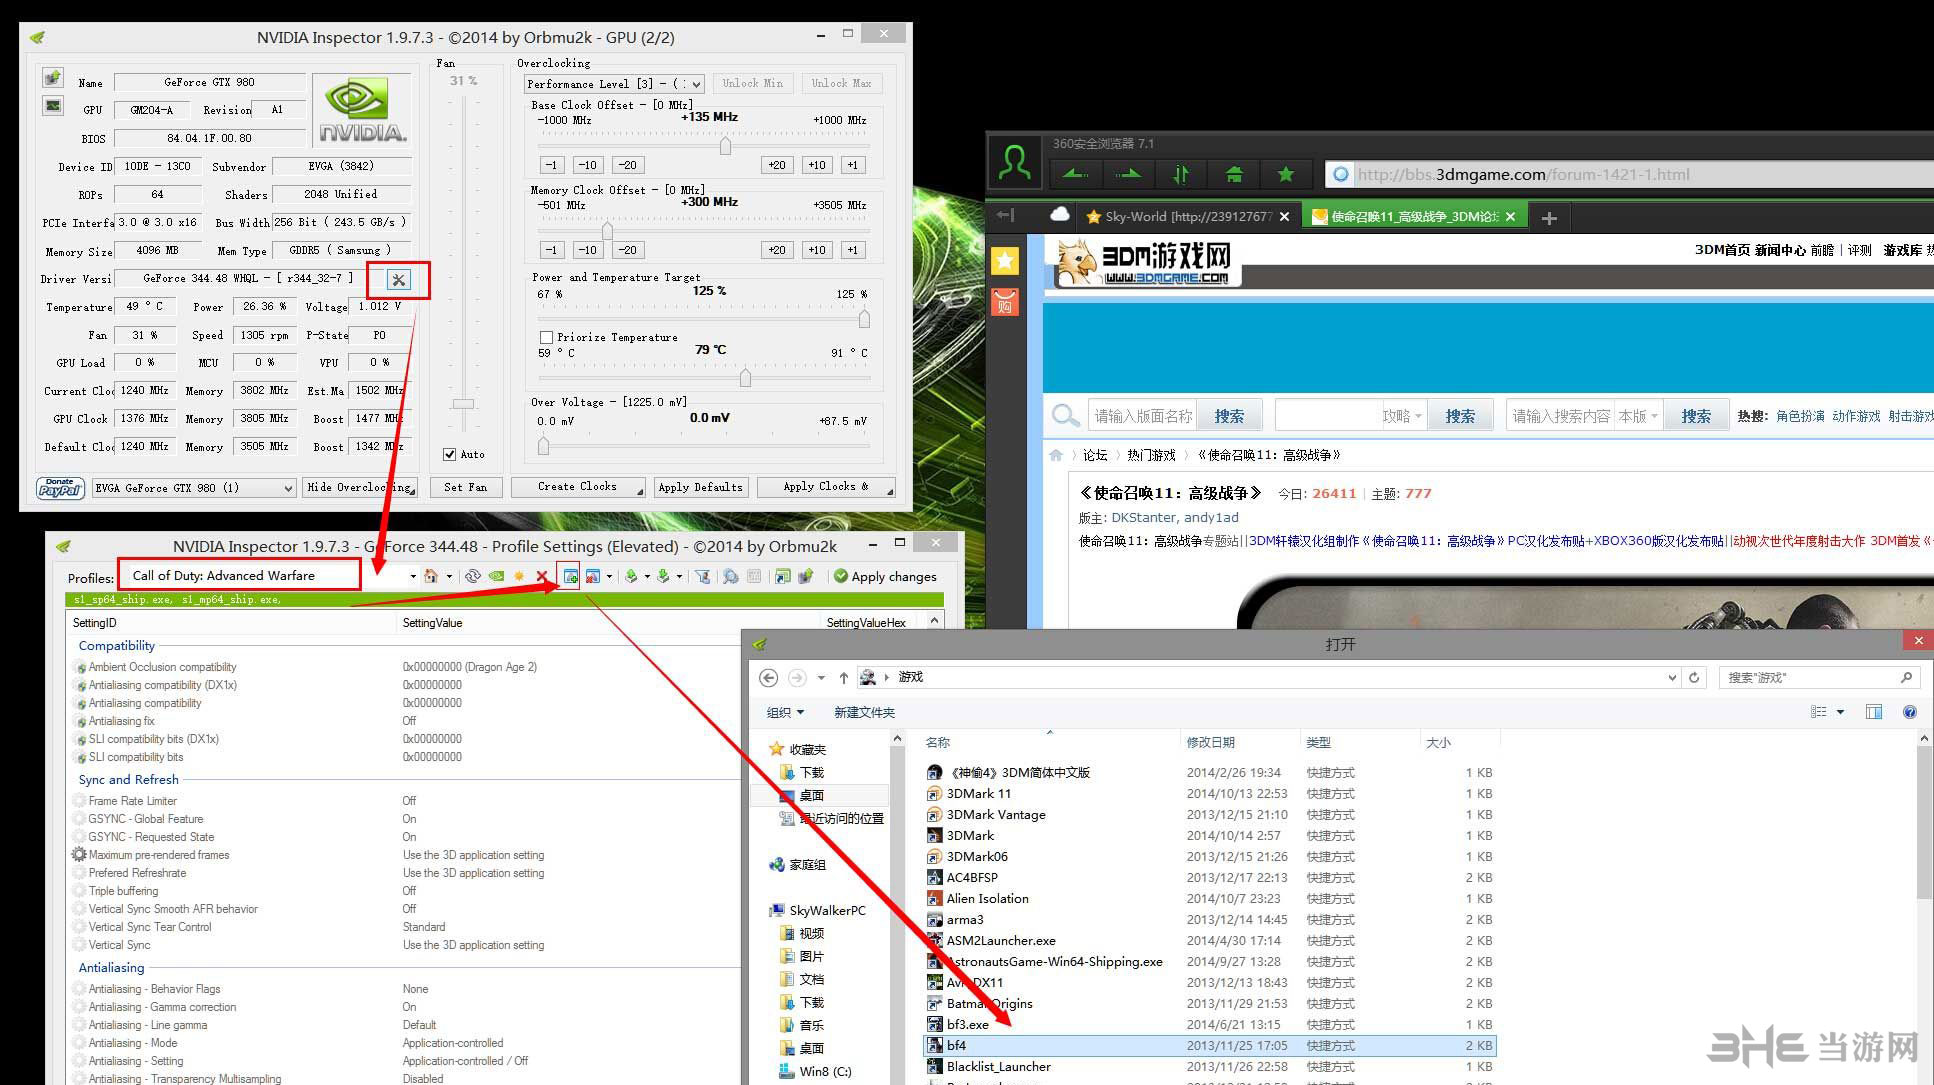Click Apply changes in Profile Settings window
This screenshot has height=1085, width=1934.
885,576
